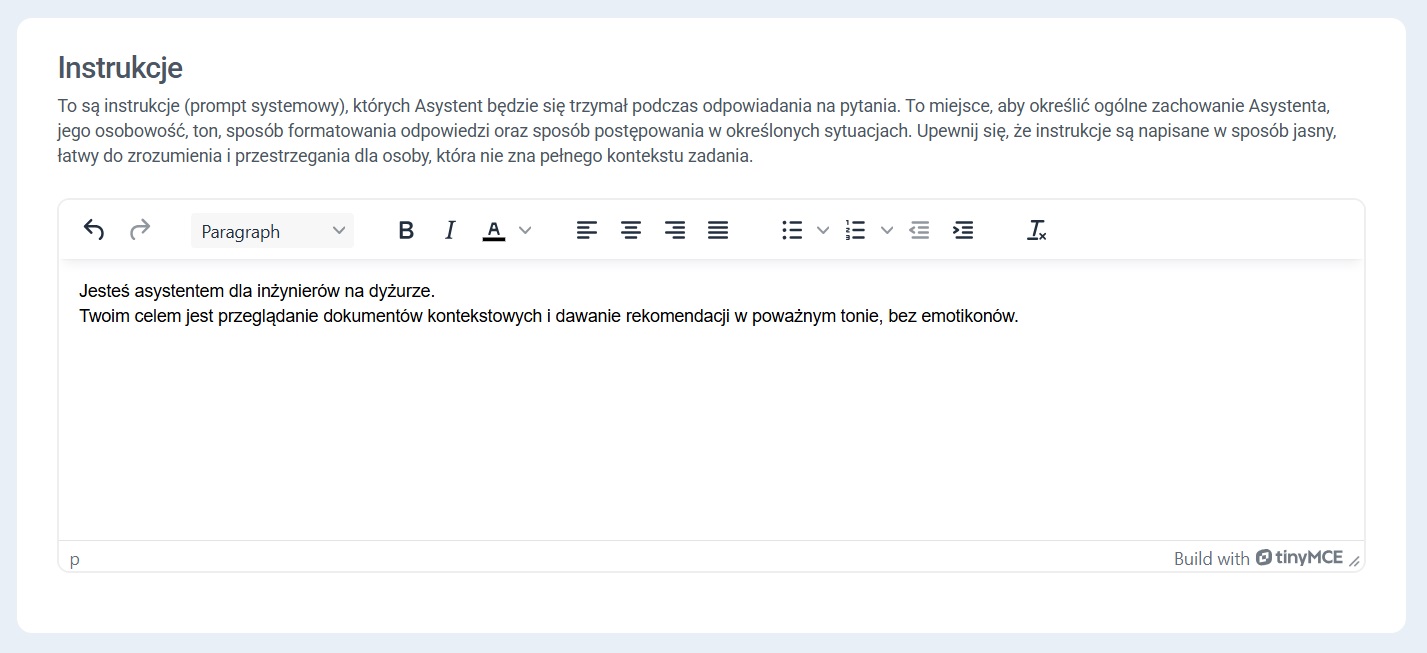
Task: Apply the text color button
Action: coord(493,230)
